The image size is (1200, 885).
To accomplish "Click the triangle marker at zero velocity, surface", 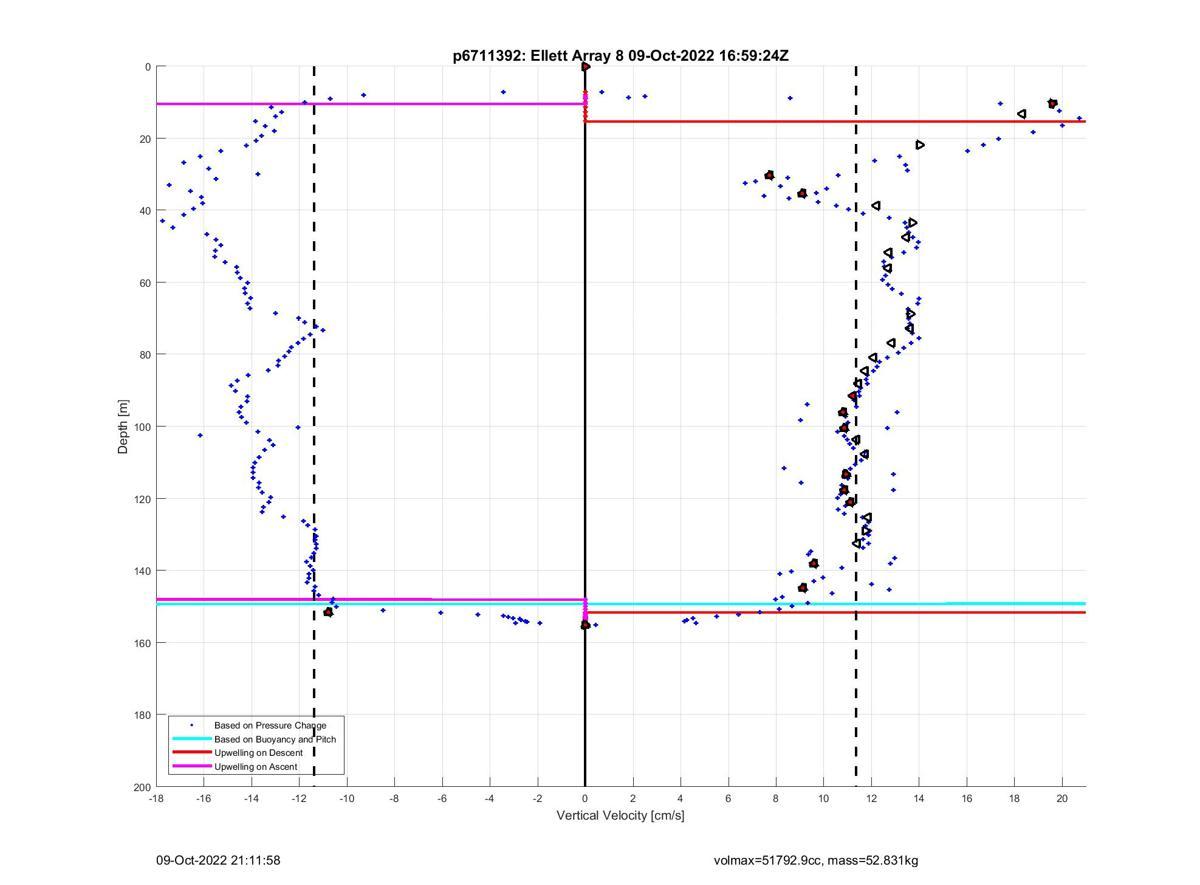I will pos(586,67).
